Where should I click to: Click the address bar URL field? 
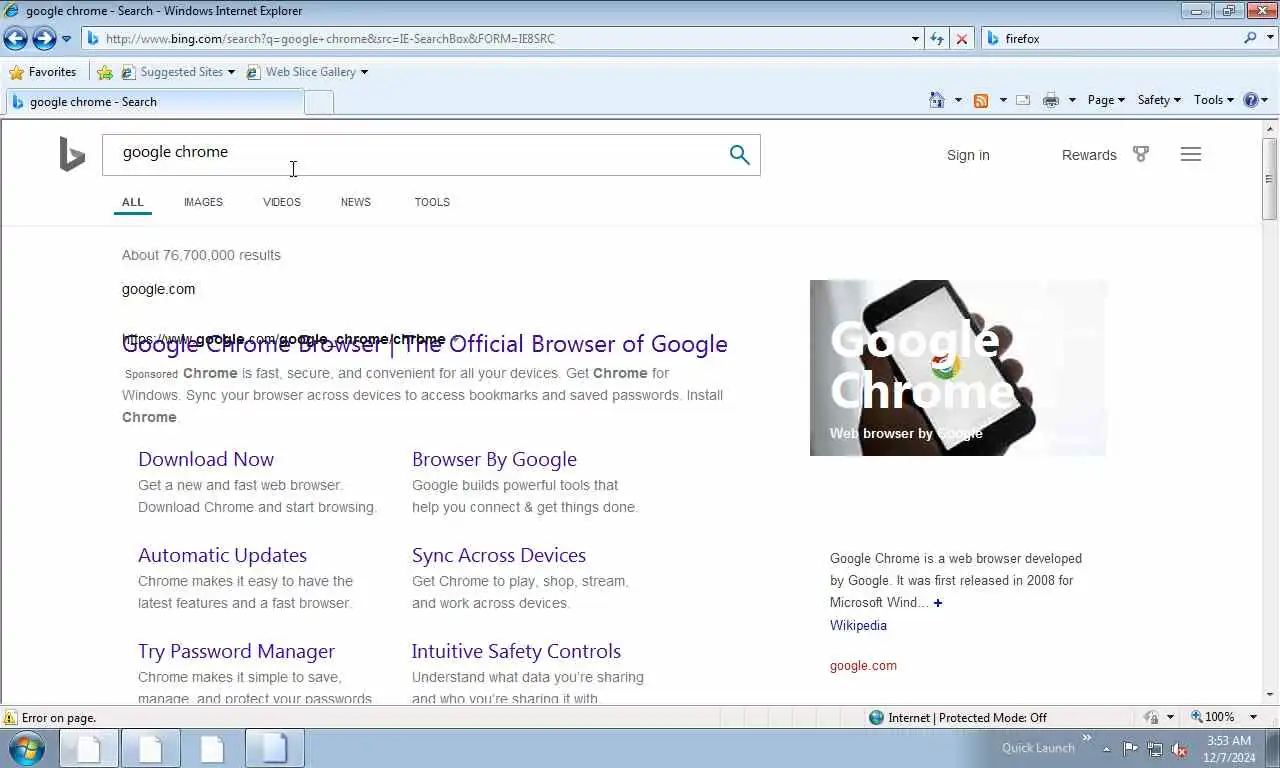(497, 38)
